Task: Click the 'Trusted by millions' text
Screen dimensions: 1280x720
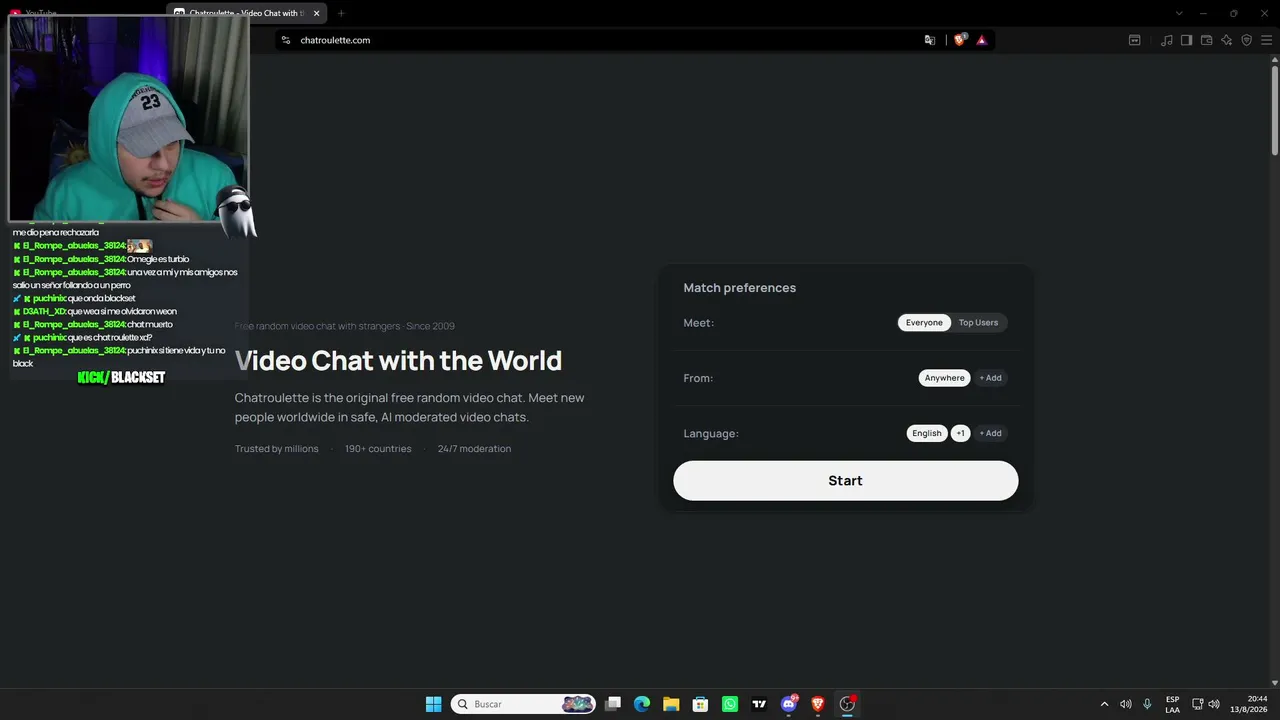Action: 277,449
